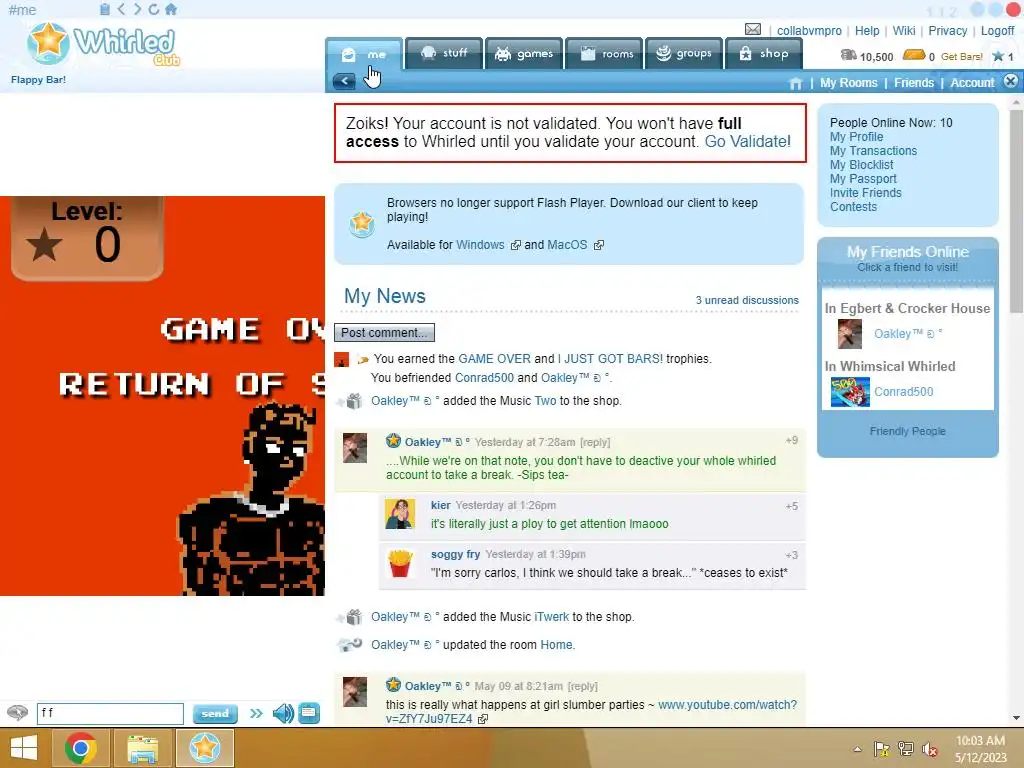The width and height of the screenshot is (1024, 768).
Task: Click the Whirled app taskbar icon
Action: pos(204,748)
